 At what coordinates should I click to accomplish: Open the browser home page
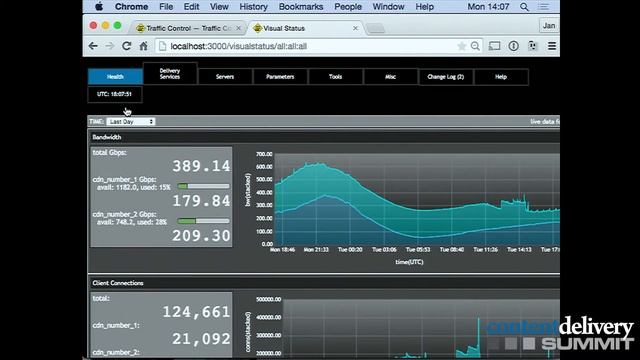pos(143,46)
